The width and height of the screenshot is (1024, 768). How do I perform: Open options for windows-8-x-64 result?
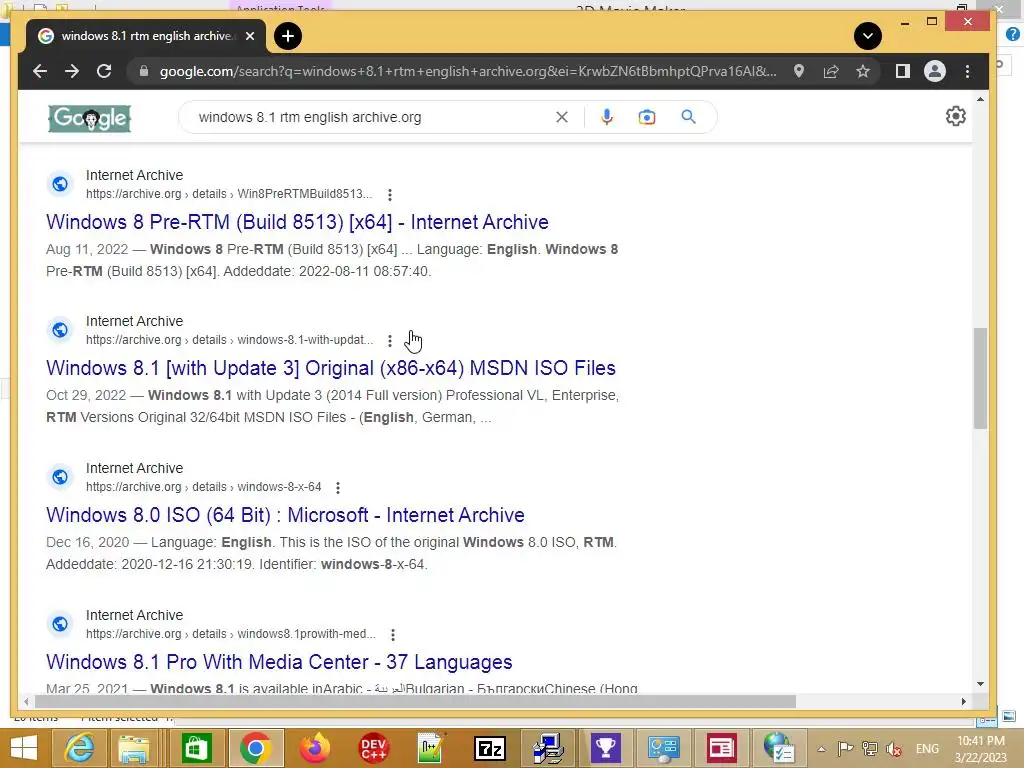(338, 488)
